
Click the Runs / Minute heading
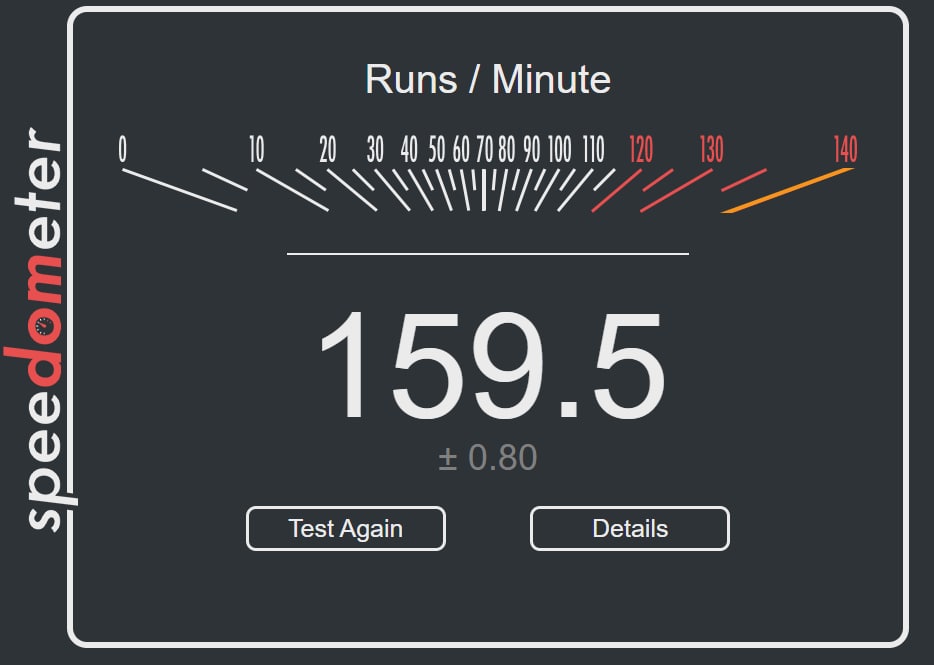(x=488, y=79)
